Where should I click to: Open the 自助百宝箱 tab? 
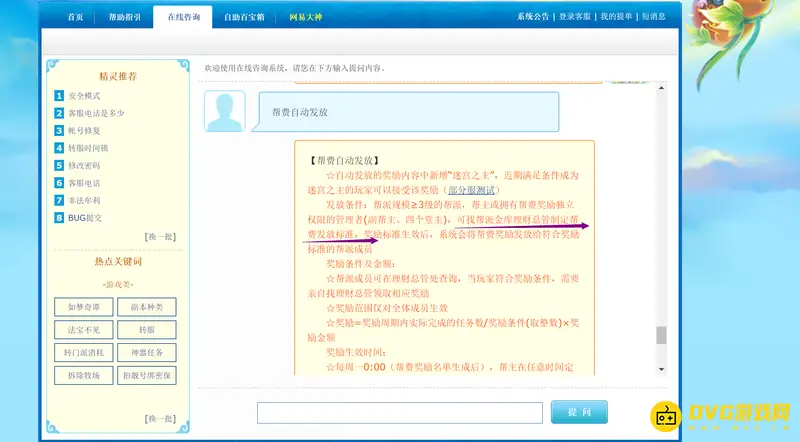(244, 17)
